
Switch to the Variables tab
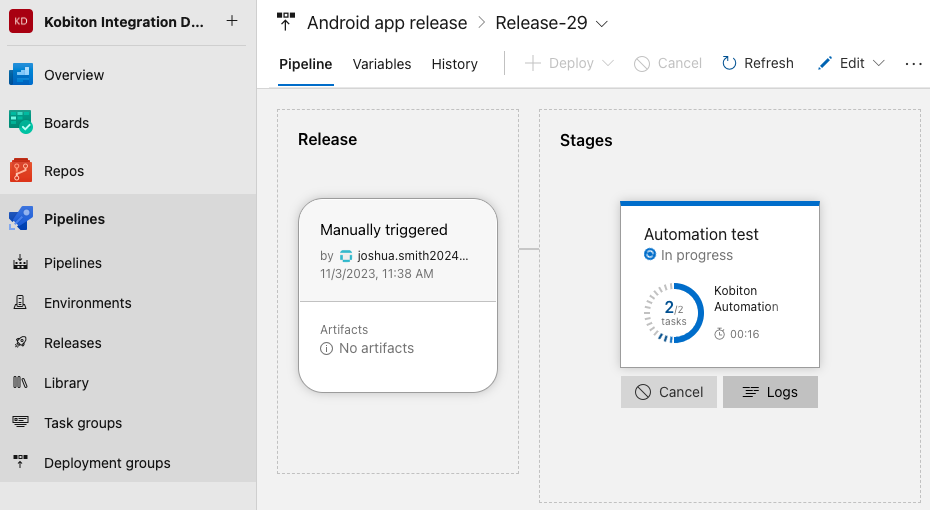pyautogui.click(x=381, y=64)
